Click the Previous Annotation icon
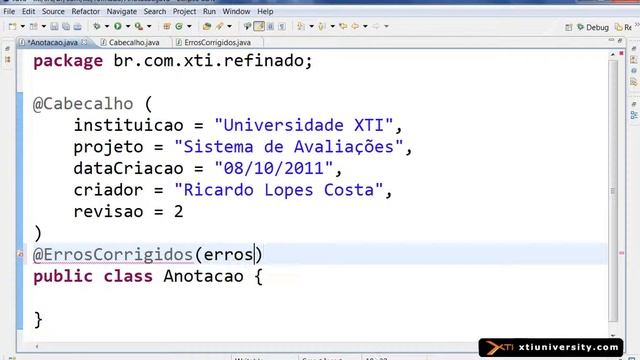 click(322, 27)
